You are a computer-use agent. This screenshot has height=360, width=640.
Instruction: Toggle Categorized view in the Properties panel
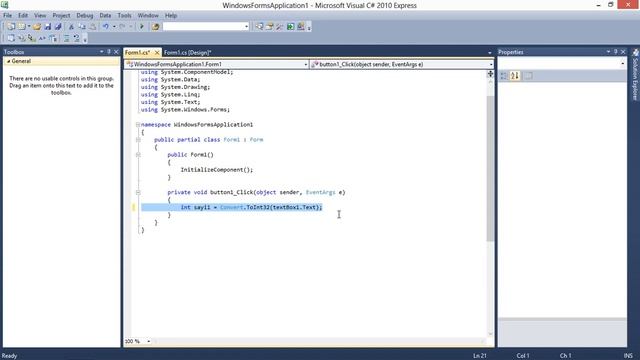click(504, 76)
